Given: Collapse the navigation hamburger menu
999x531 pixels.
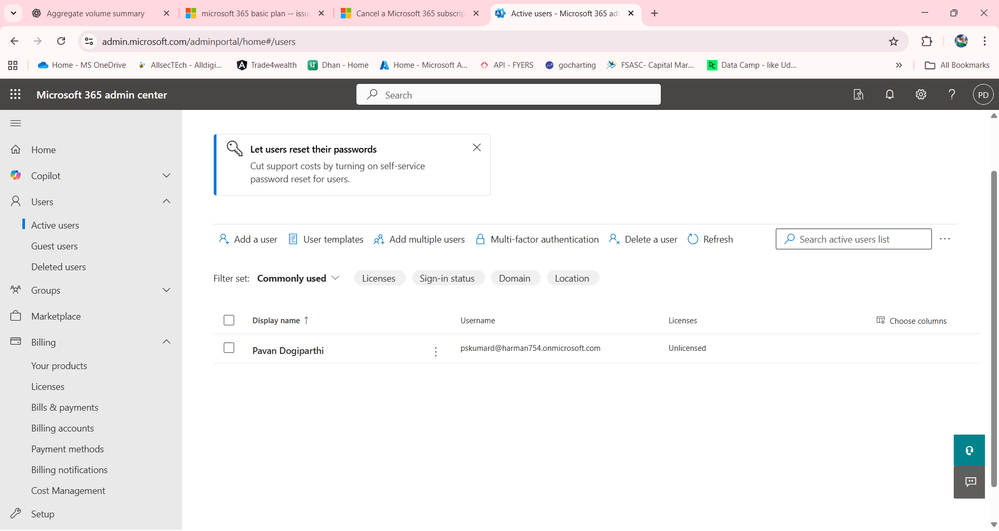Looking at the screenshot, I should 16,123.
